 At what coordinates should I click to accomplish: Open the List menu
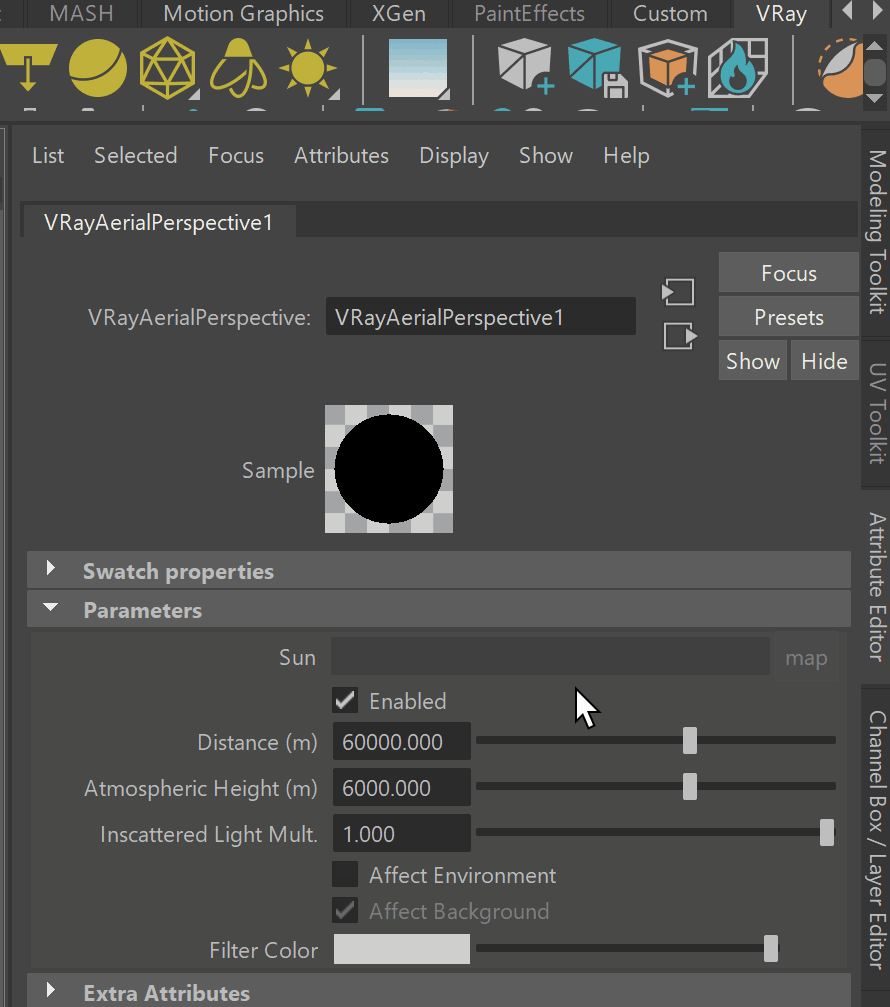(x=48, y=155)
